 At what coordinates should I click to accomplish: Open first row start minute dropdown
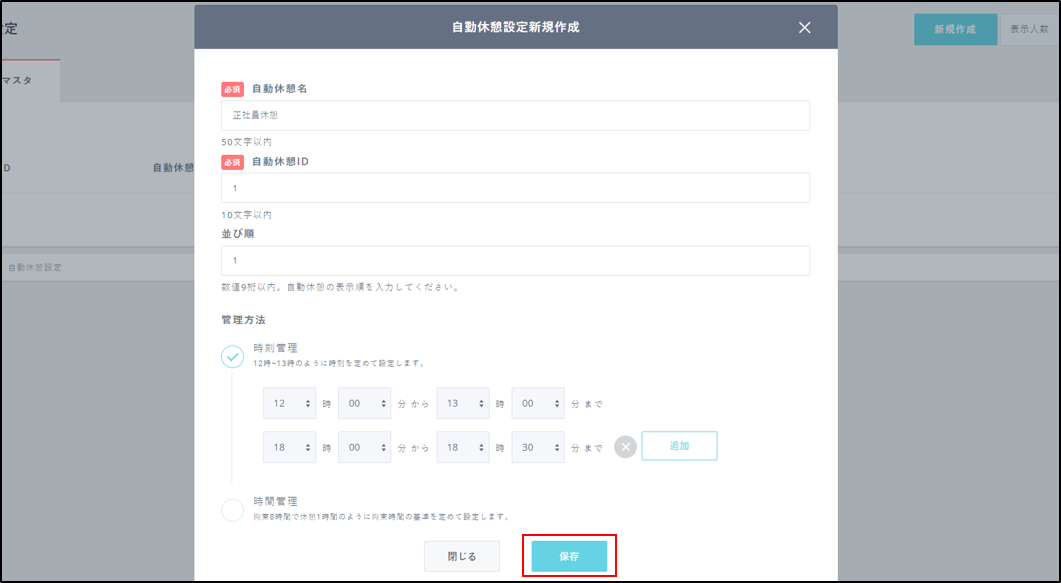(364, 403)
